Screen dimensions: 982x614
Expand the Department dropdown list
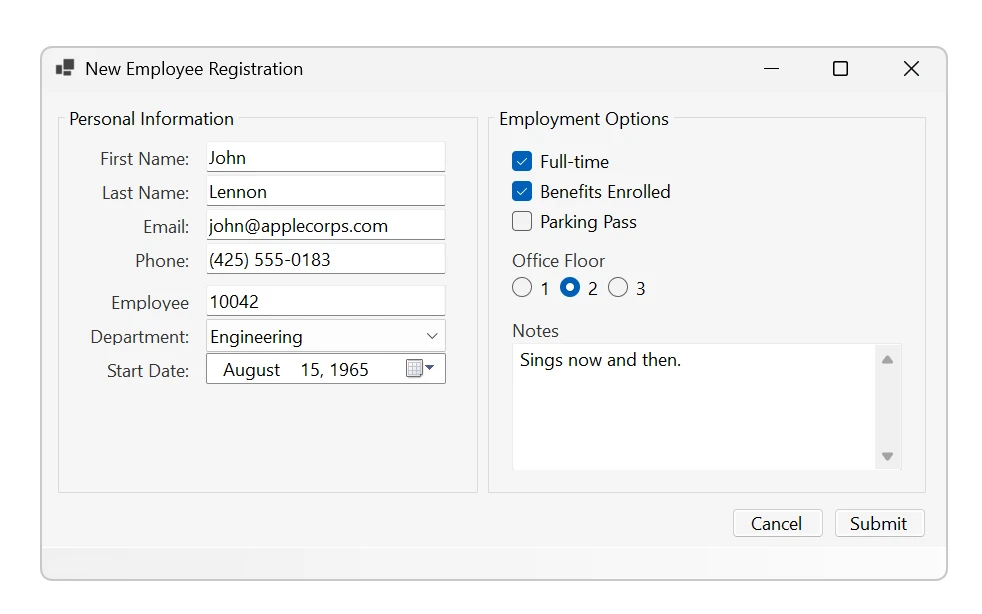(x=432, y=336)
